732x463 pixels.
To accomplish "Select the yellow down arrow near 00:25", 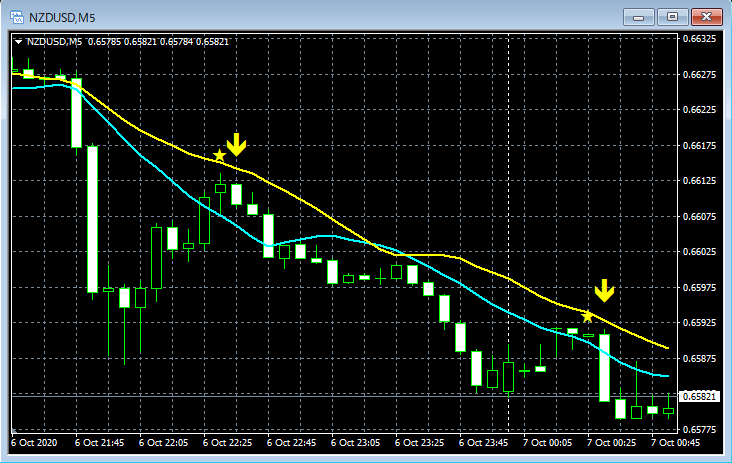I will click(605, 290).
